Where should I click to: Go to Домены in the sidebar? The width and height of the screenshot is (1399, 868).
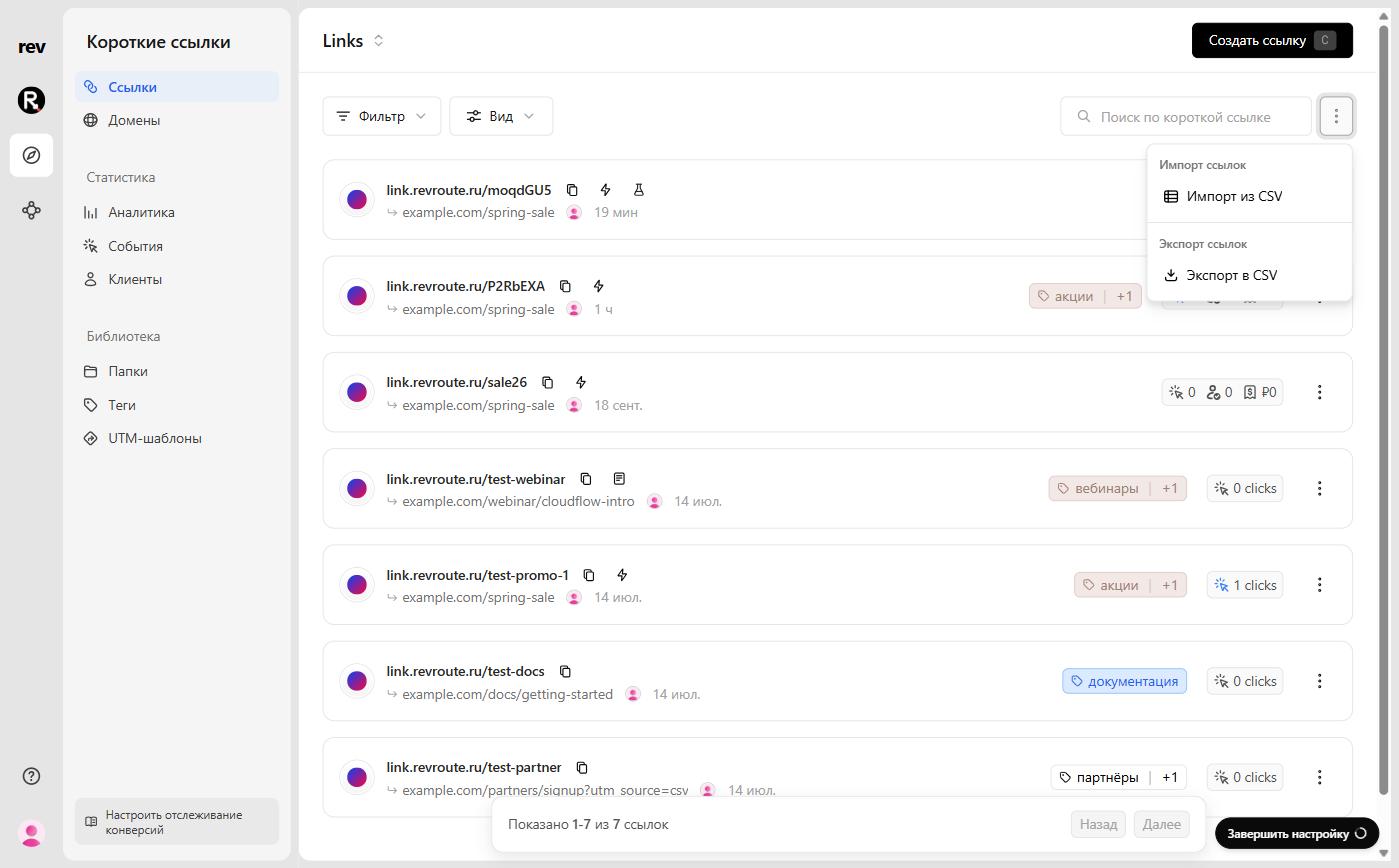(177, 120)
